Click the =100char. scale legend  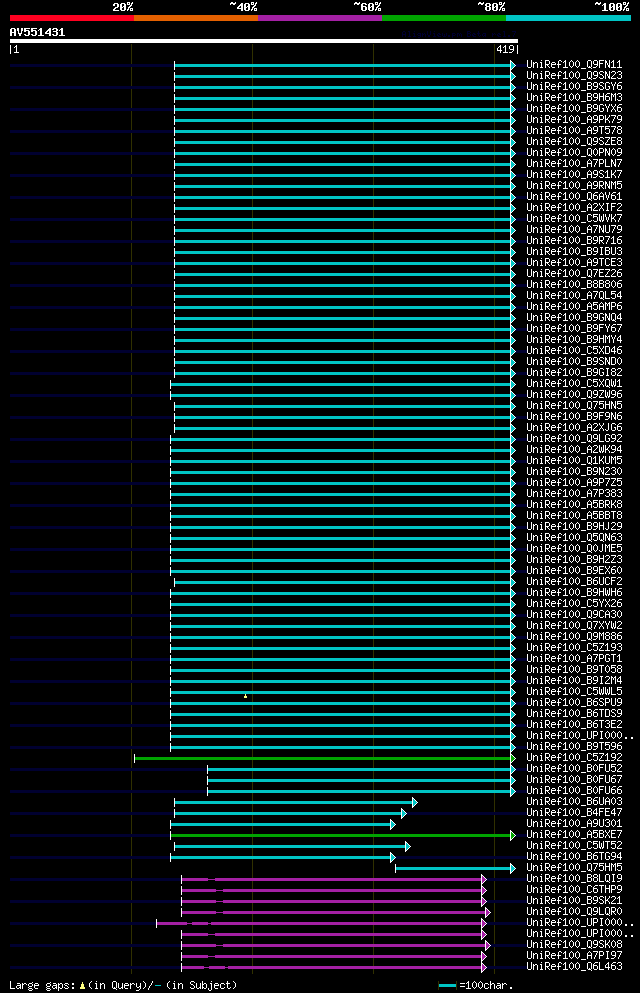click(476, 986)
